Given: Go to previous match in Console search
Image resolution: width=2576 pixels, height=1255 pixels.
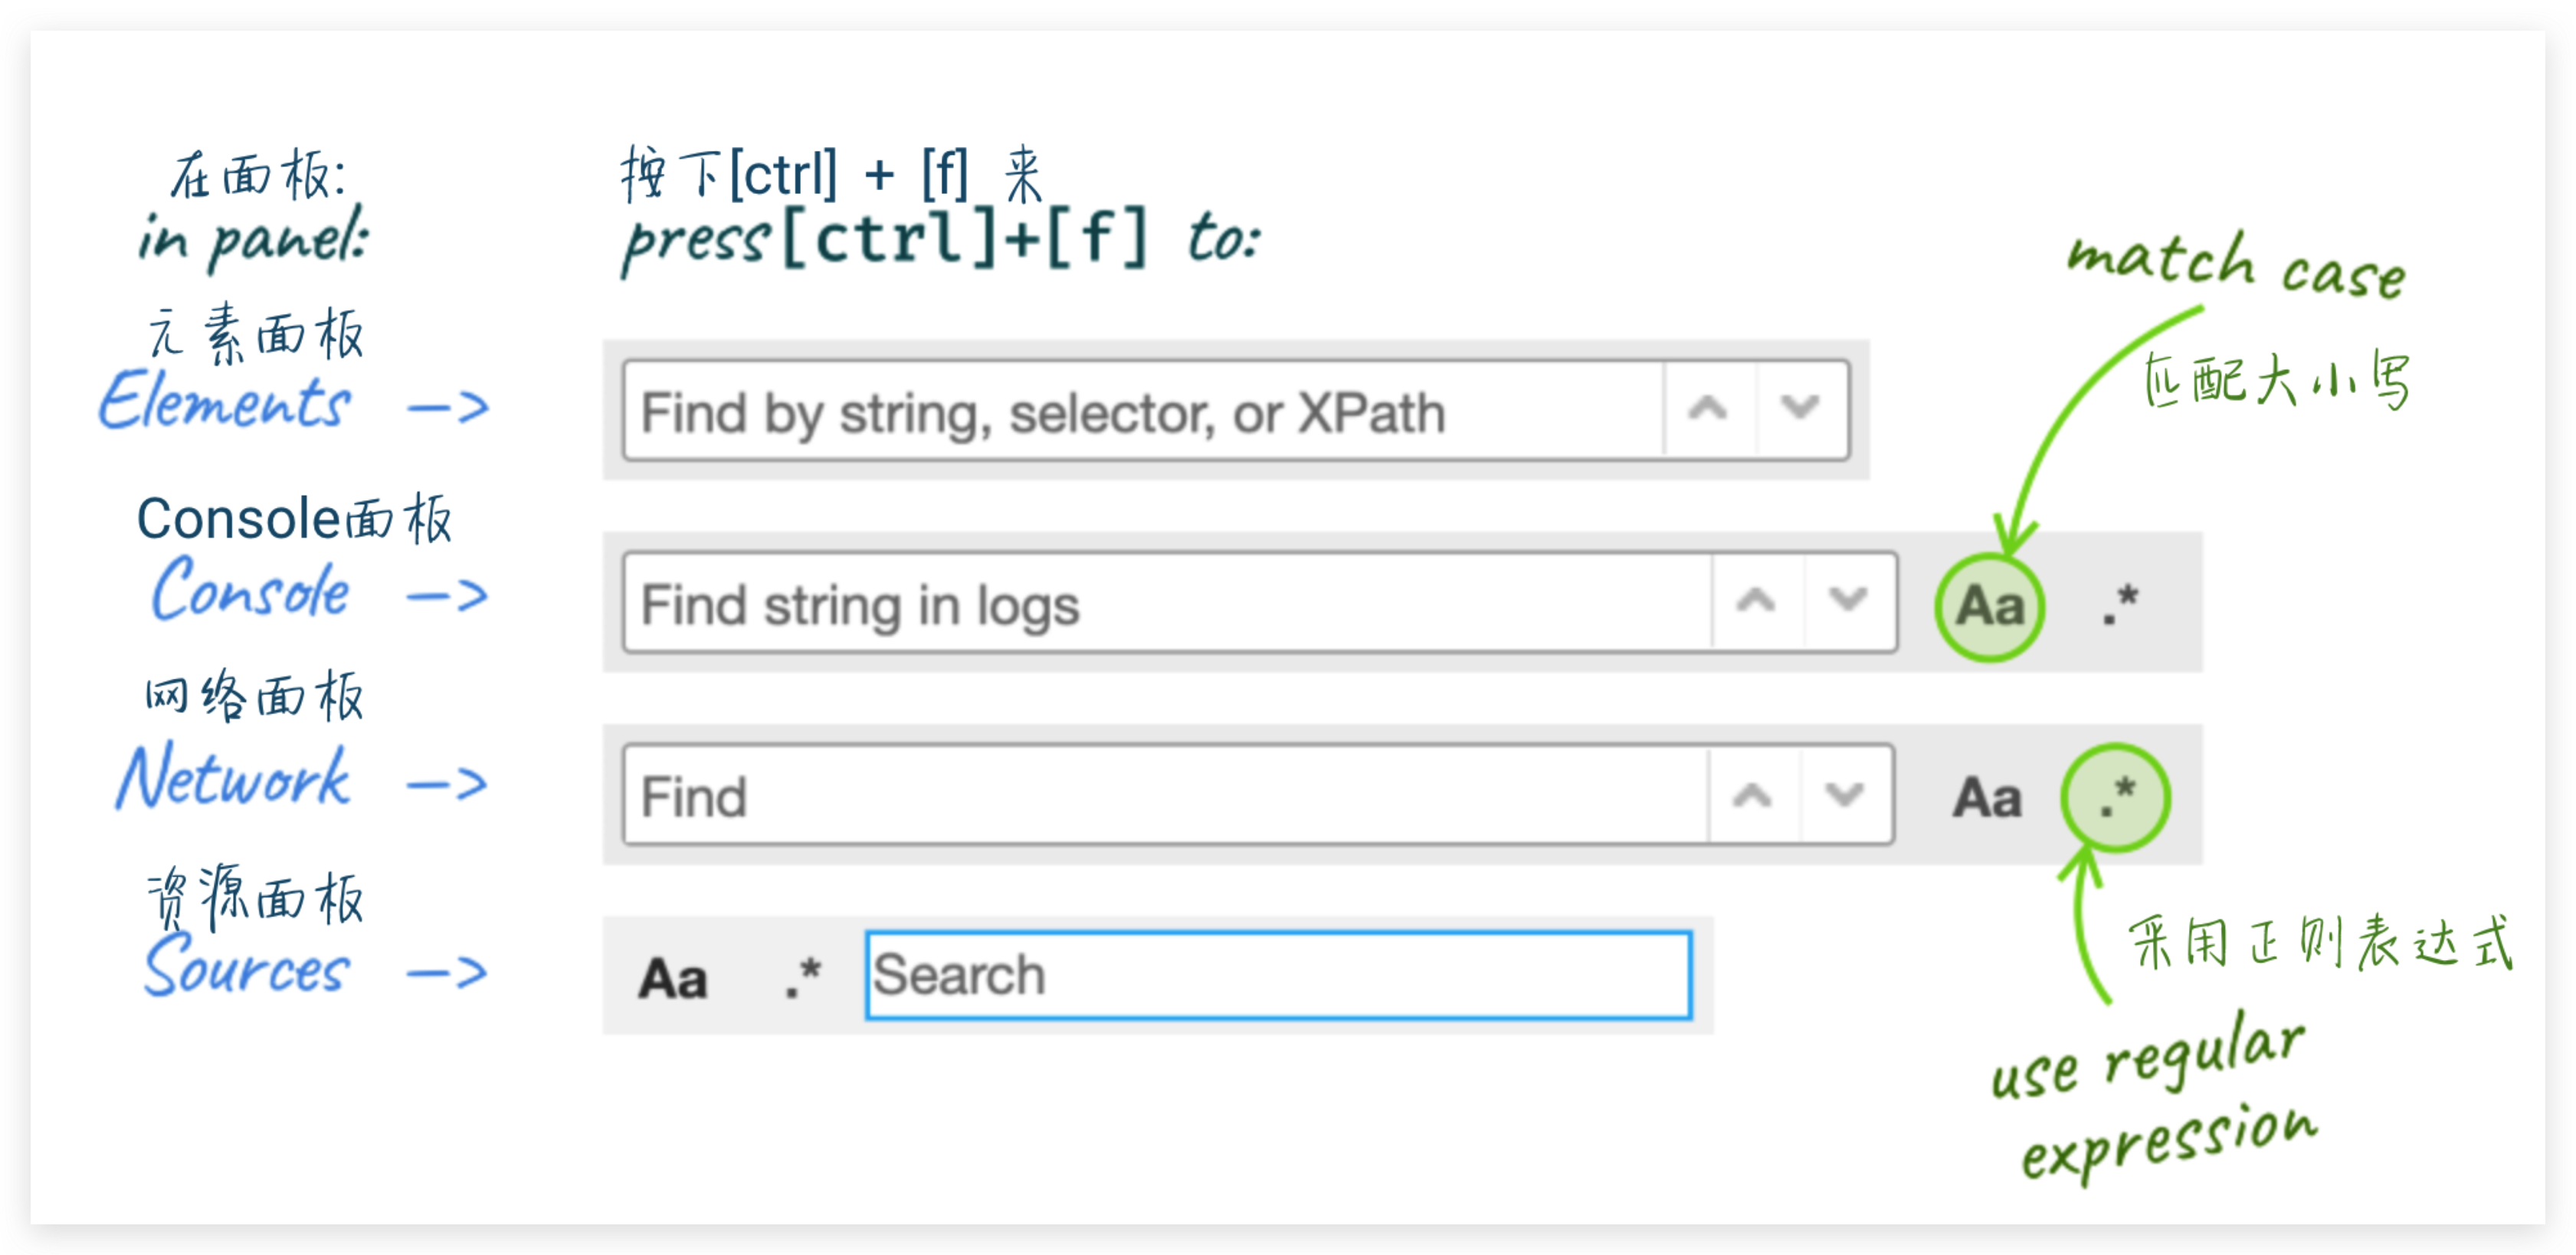Looking at the screenshot, I should point(1756,602).
